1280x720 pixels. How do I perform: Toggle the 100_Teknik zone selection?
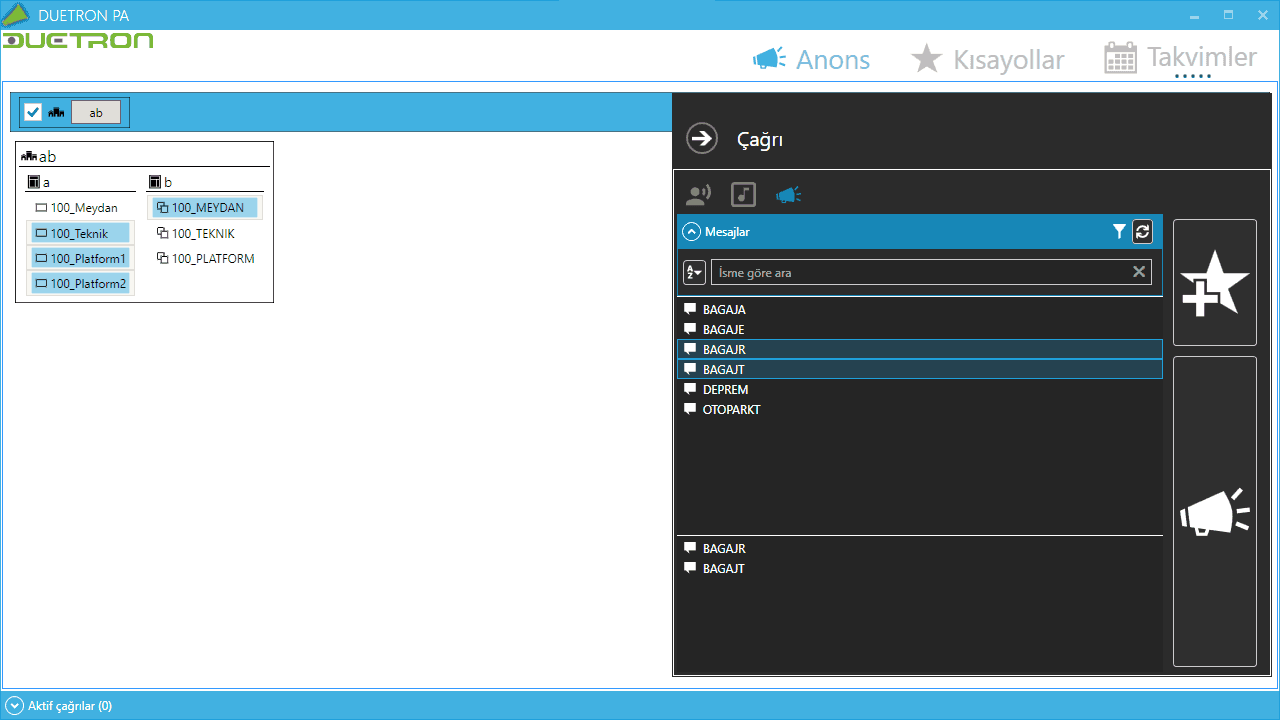(79, 233)
